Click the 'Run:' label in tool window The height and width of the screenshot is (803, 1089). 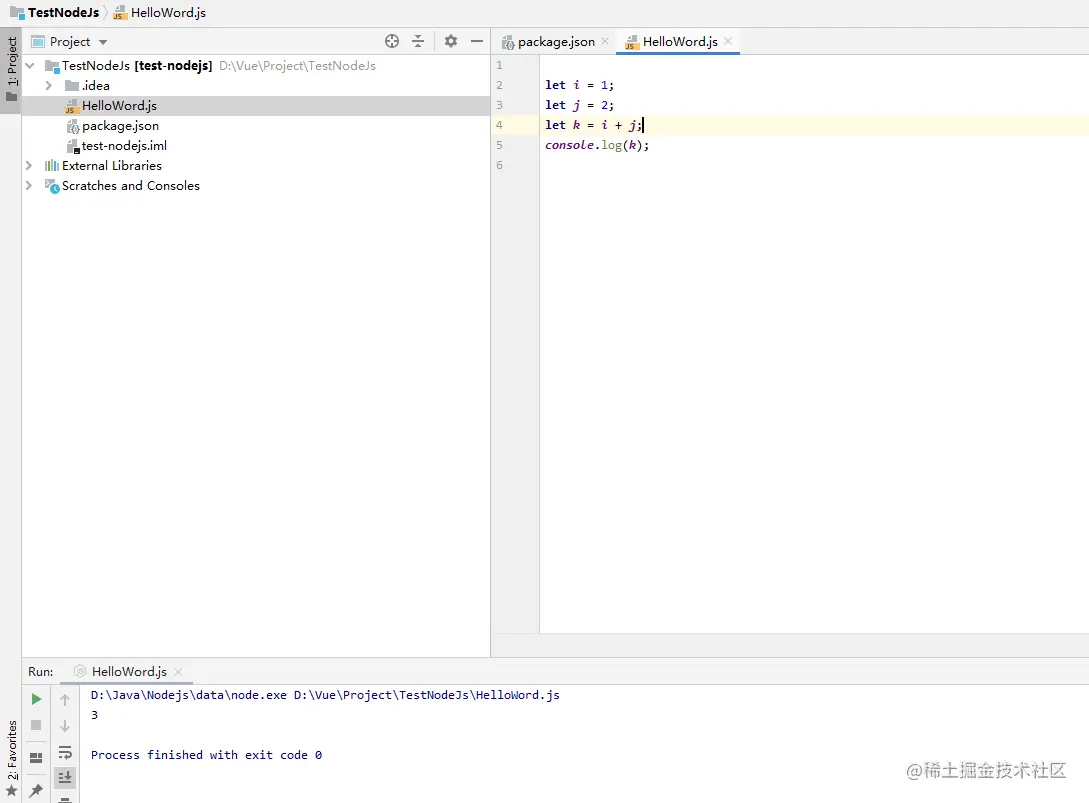tap(40, 672)
